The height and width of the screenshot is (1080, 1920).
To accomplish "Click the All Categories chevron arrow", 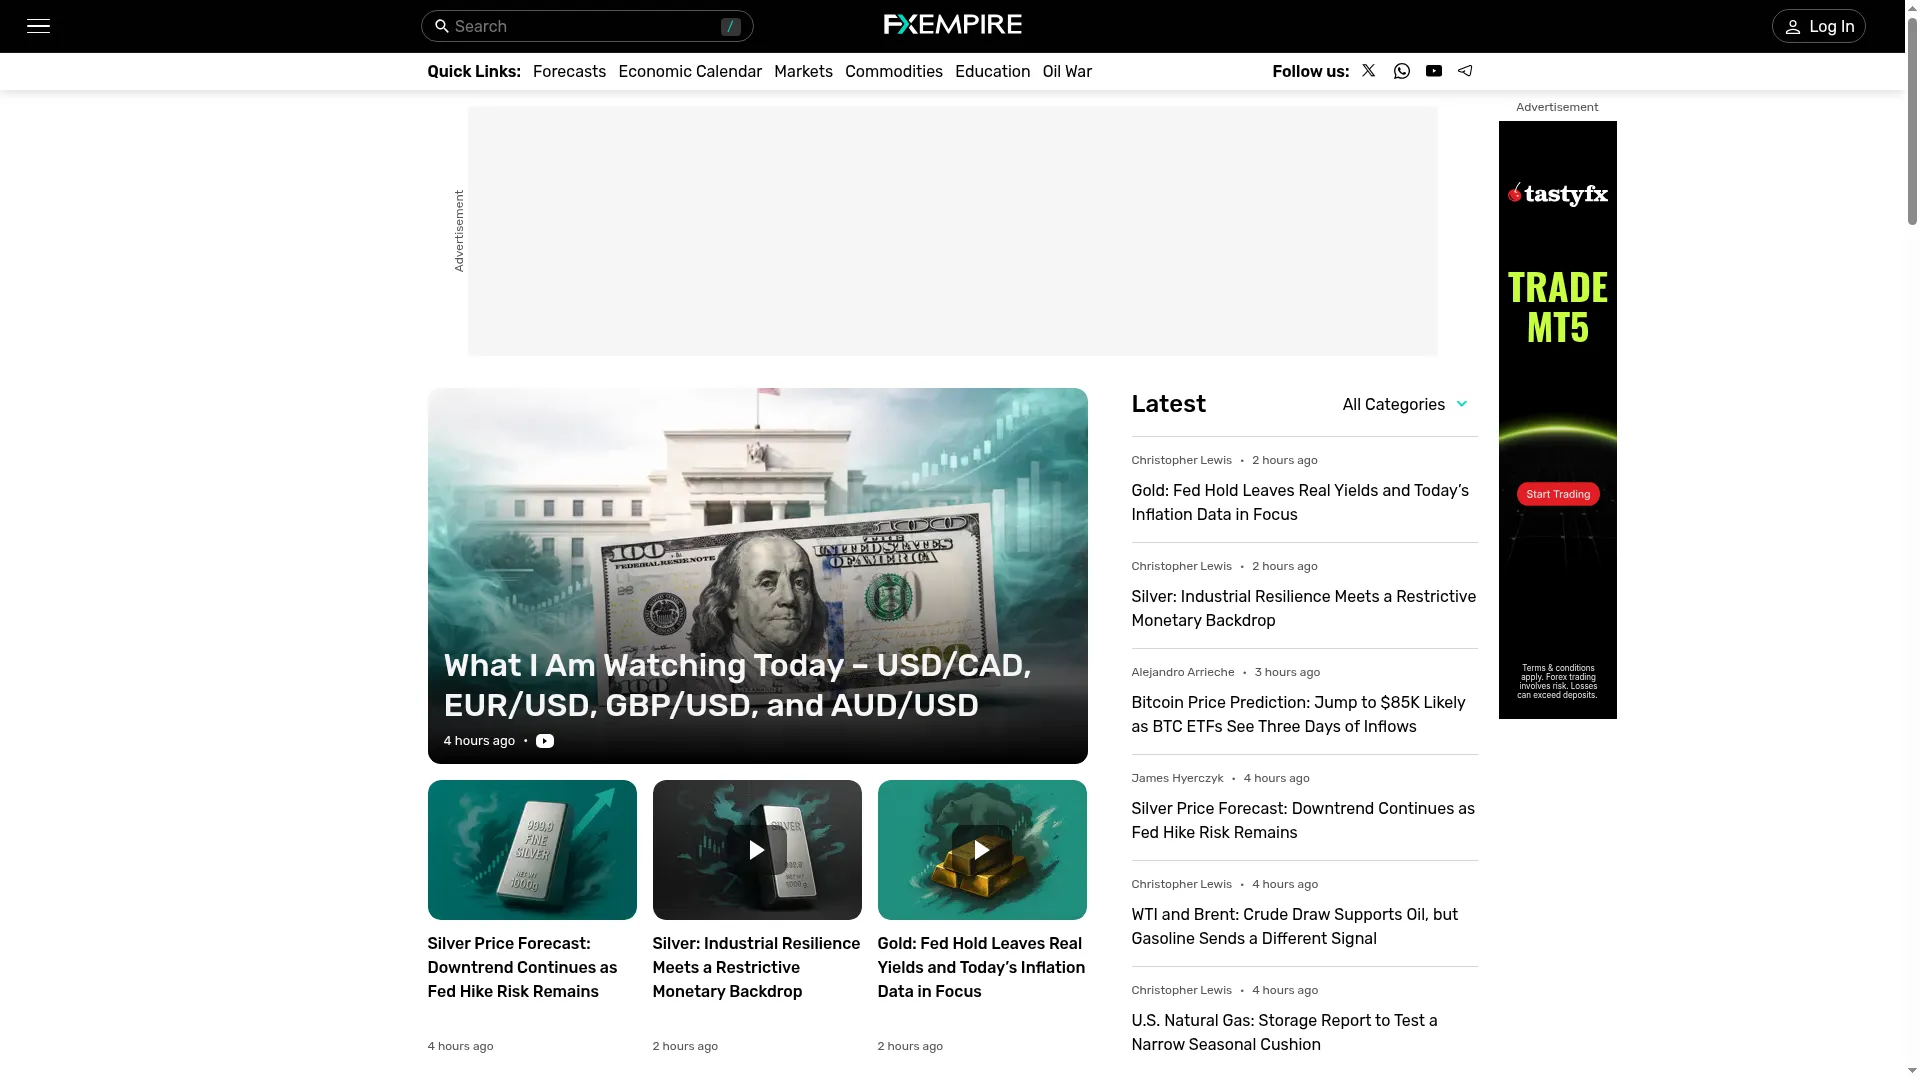I will coord(1461,404).
